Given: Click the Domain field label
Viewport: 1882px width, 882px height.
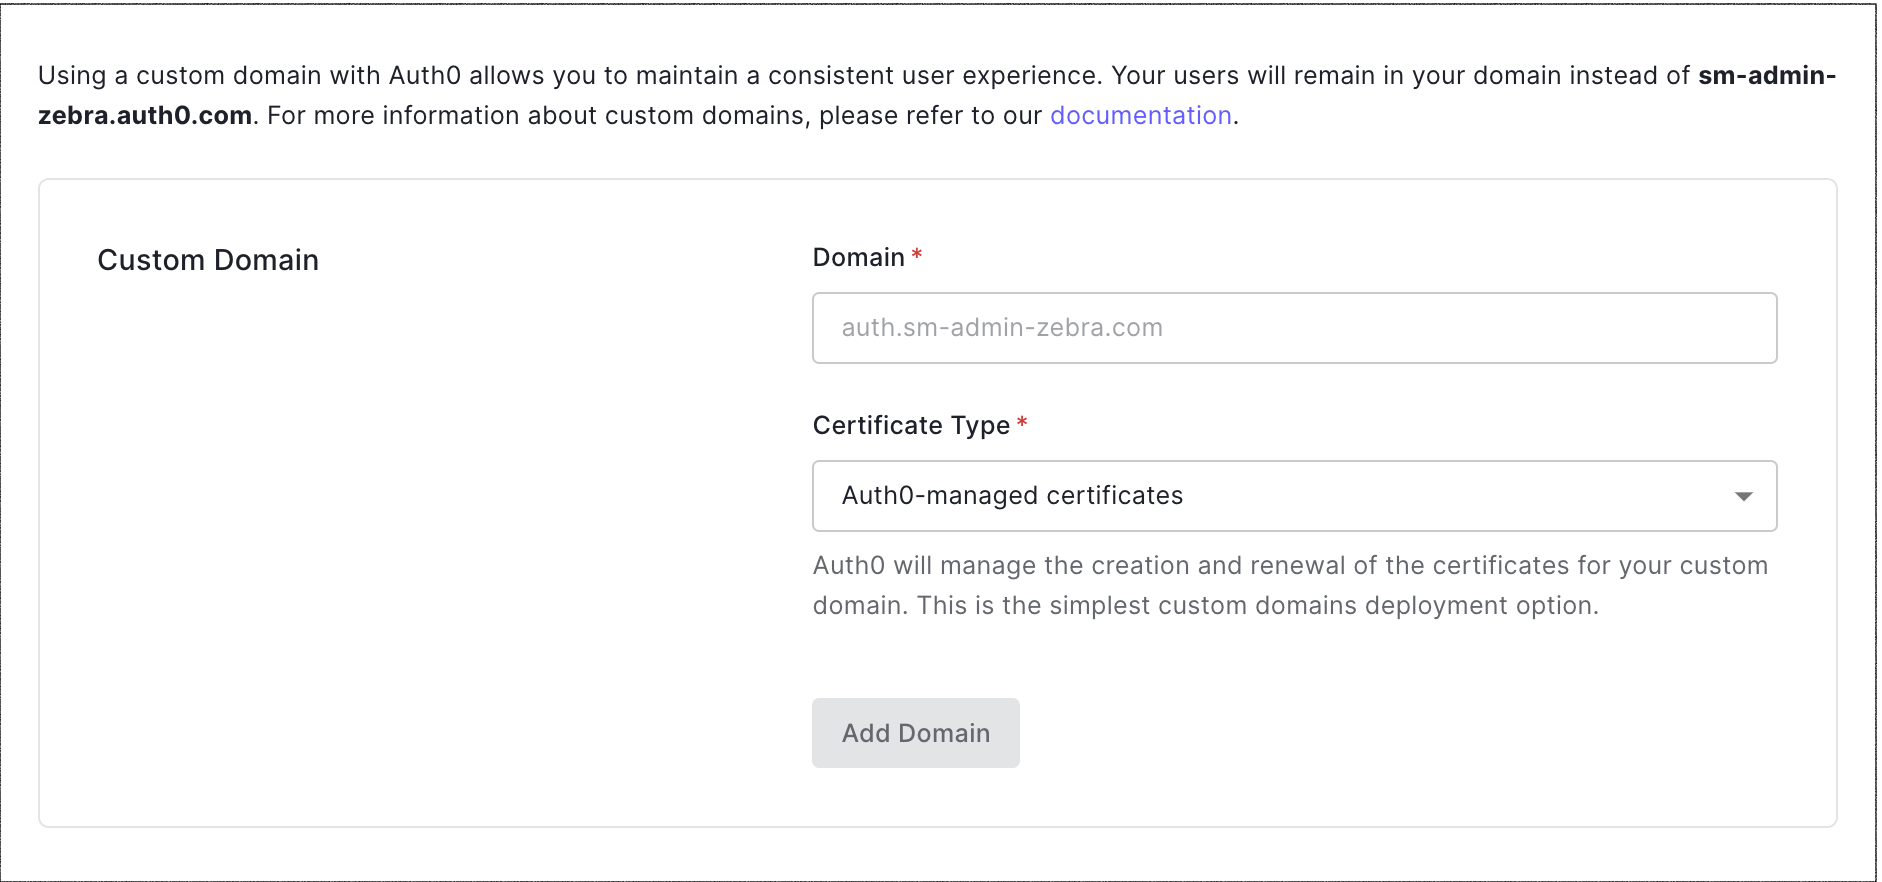Looking at the screenshot, I should tap(858, 258).
